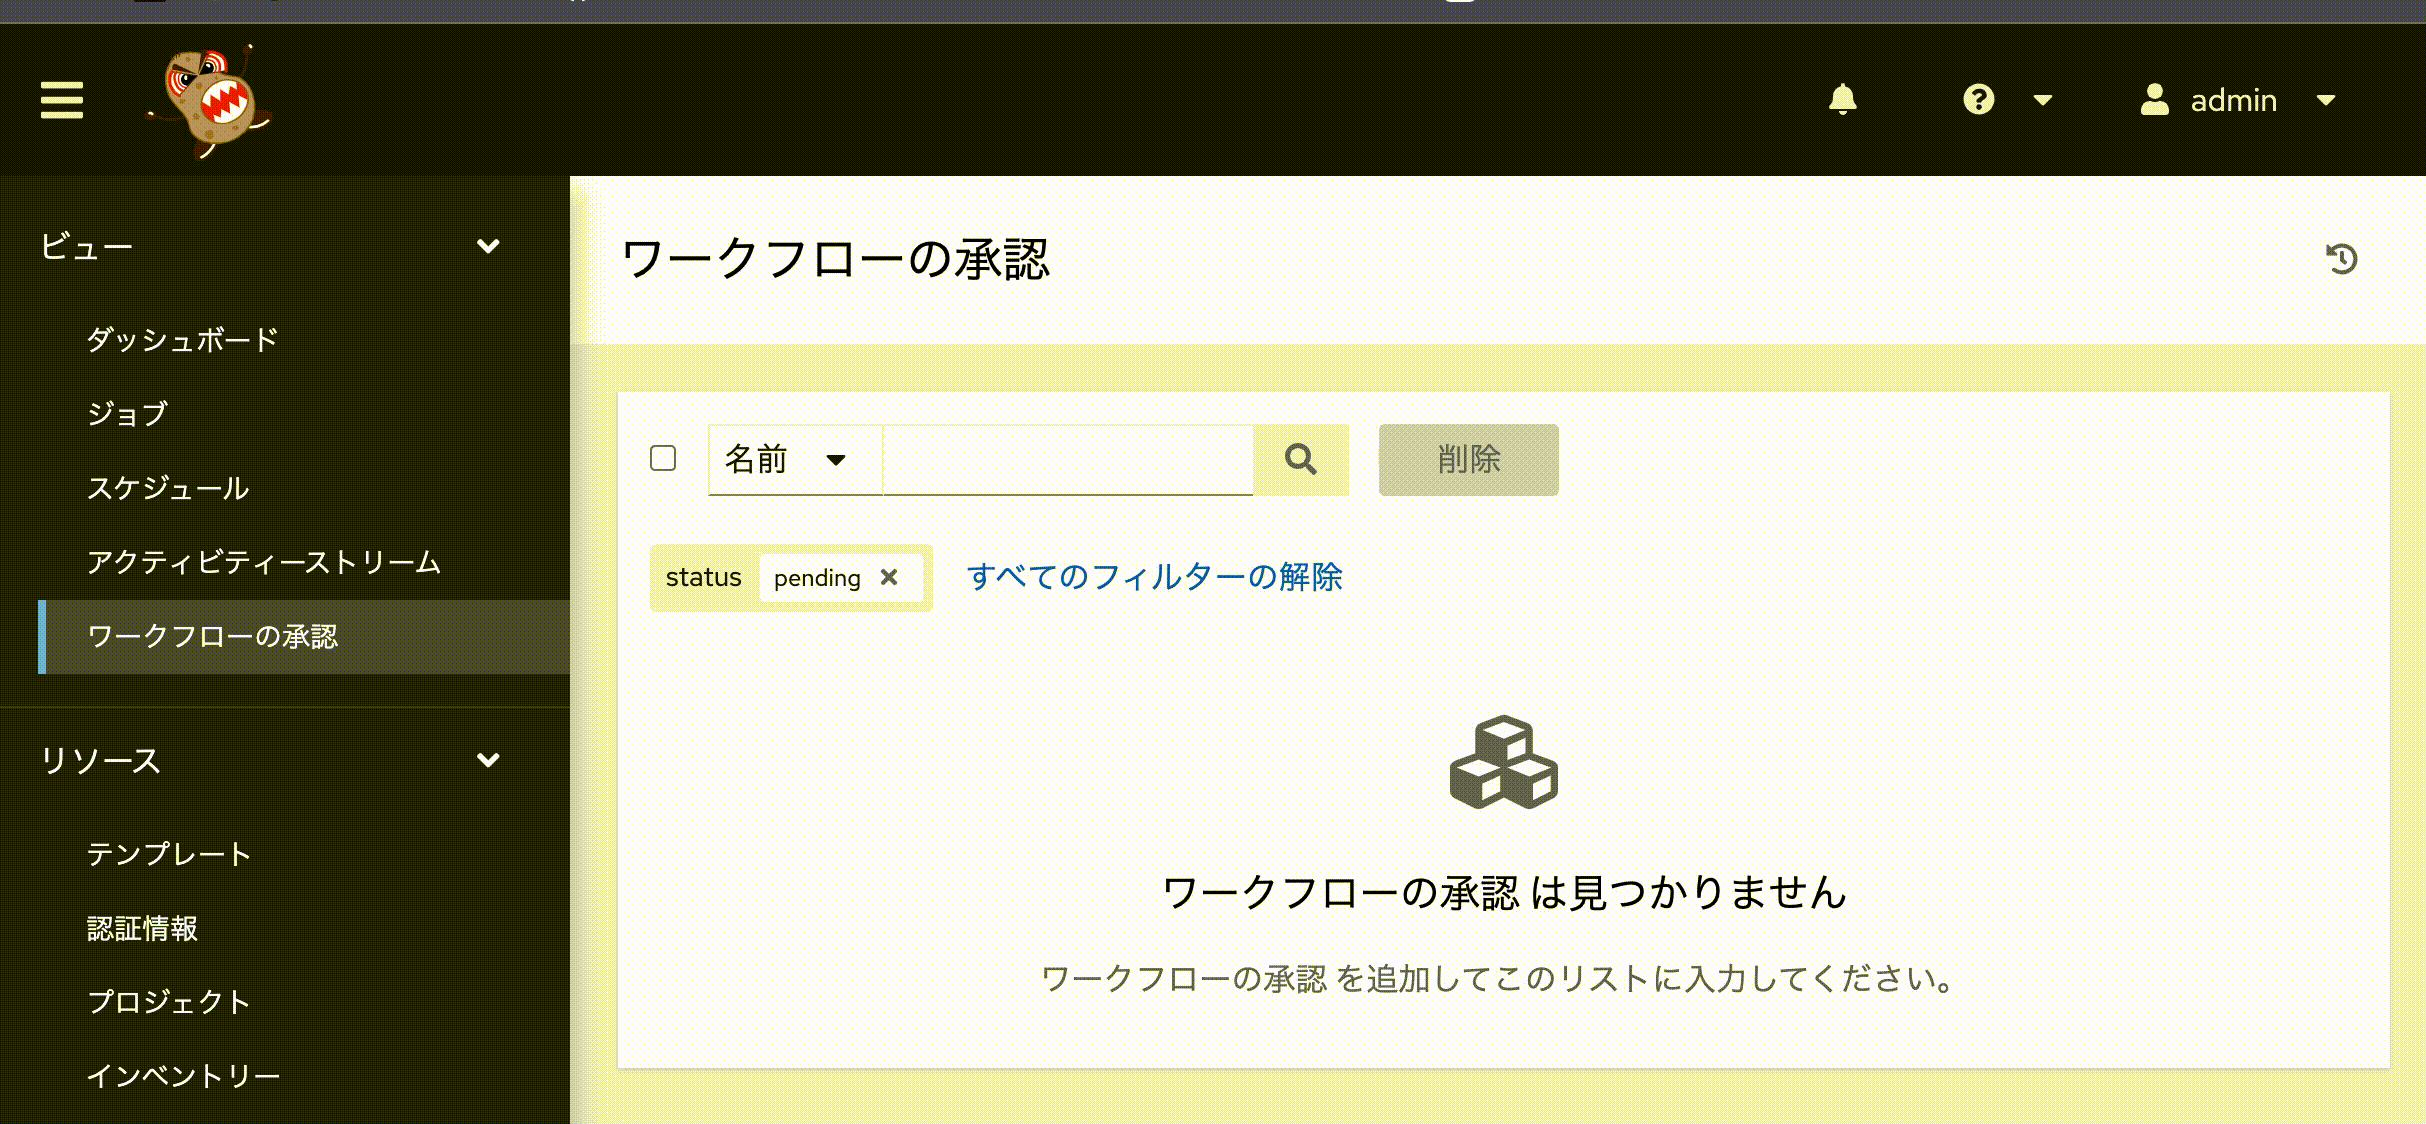Open the 名前 search key dropdown
Viewport: 2426px width, 1124px height.
(790, 460)
